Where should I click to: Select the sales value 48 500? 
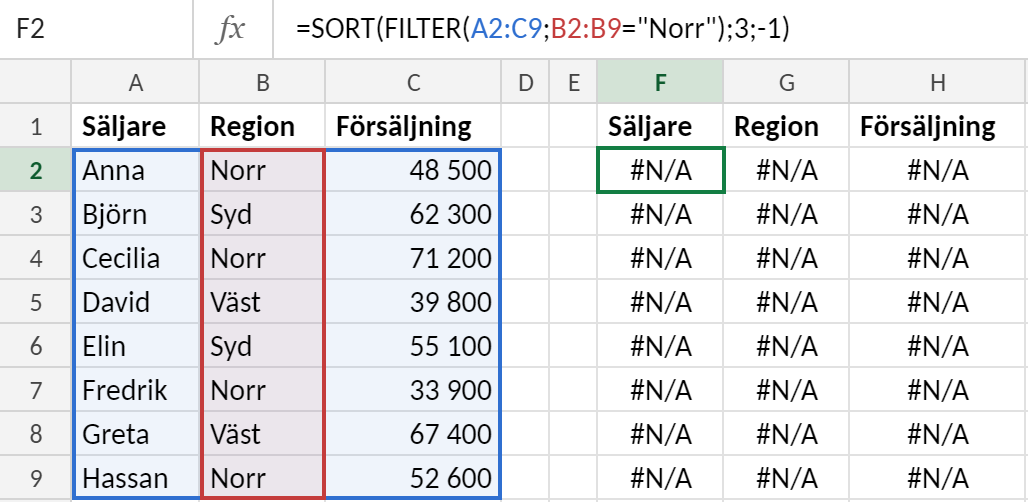[x=413, y=170]
